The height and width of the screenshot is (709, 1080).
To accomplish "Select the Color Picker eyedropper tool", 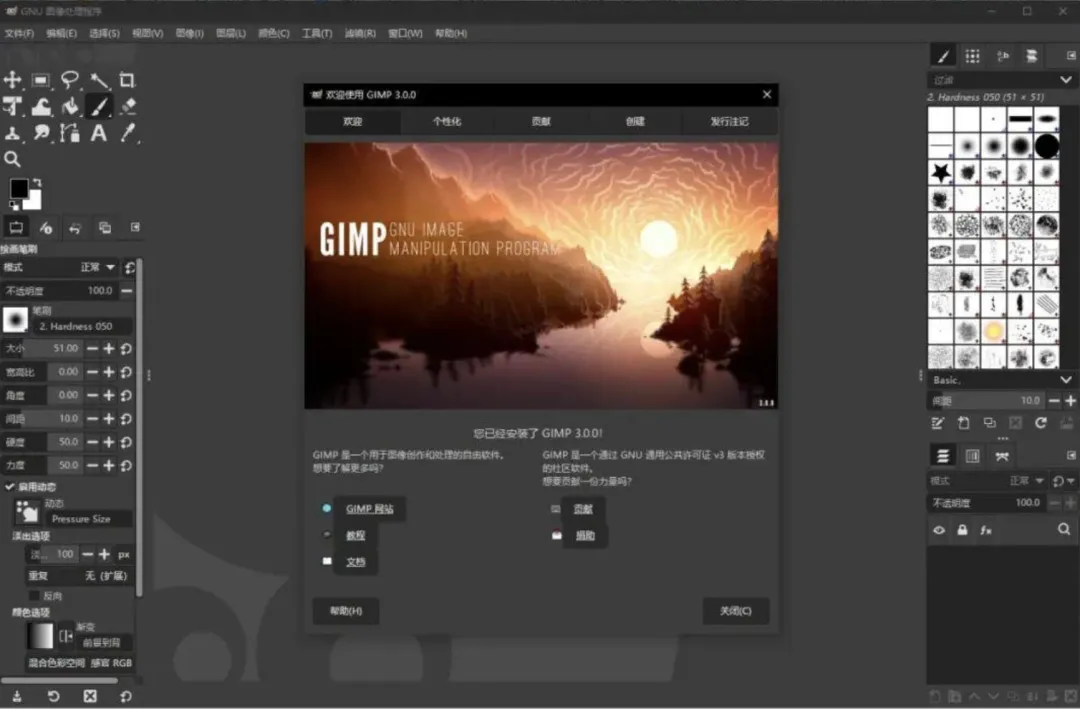I will point(127,132).
